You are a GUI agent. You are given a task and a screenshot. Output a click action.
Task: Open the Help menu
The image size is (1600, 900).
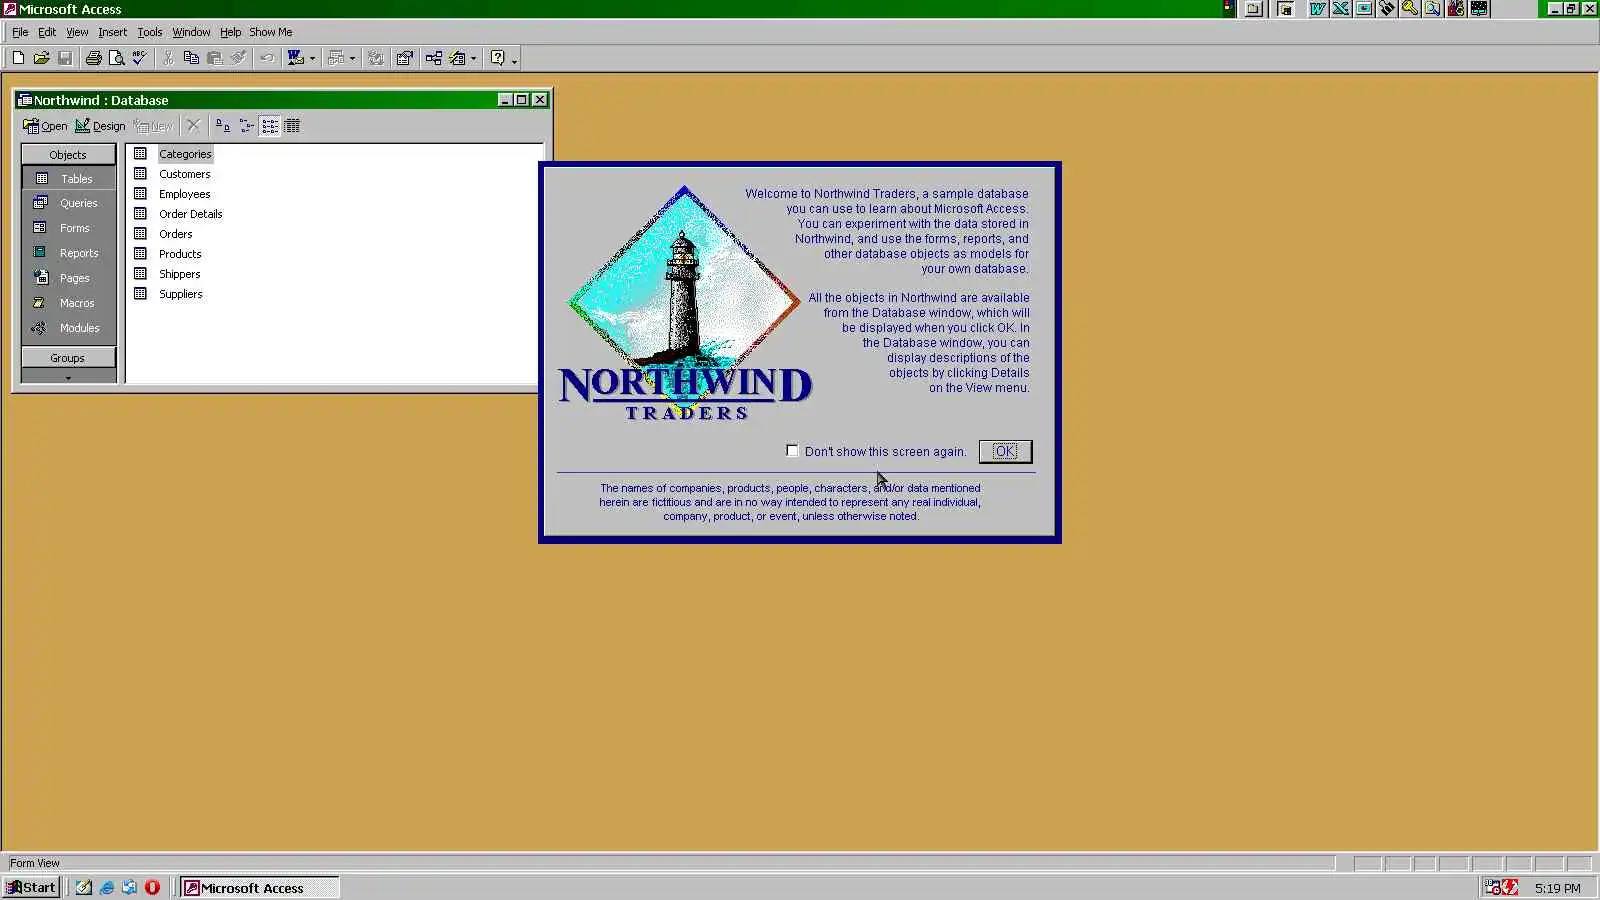coord(230,32)
